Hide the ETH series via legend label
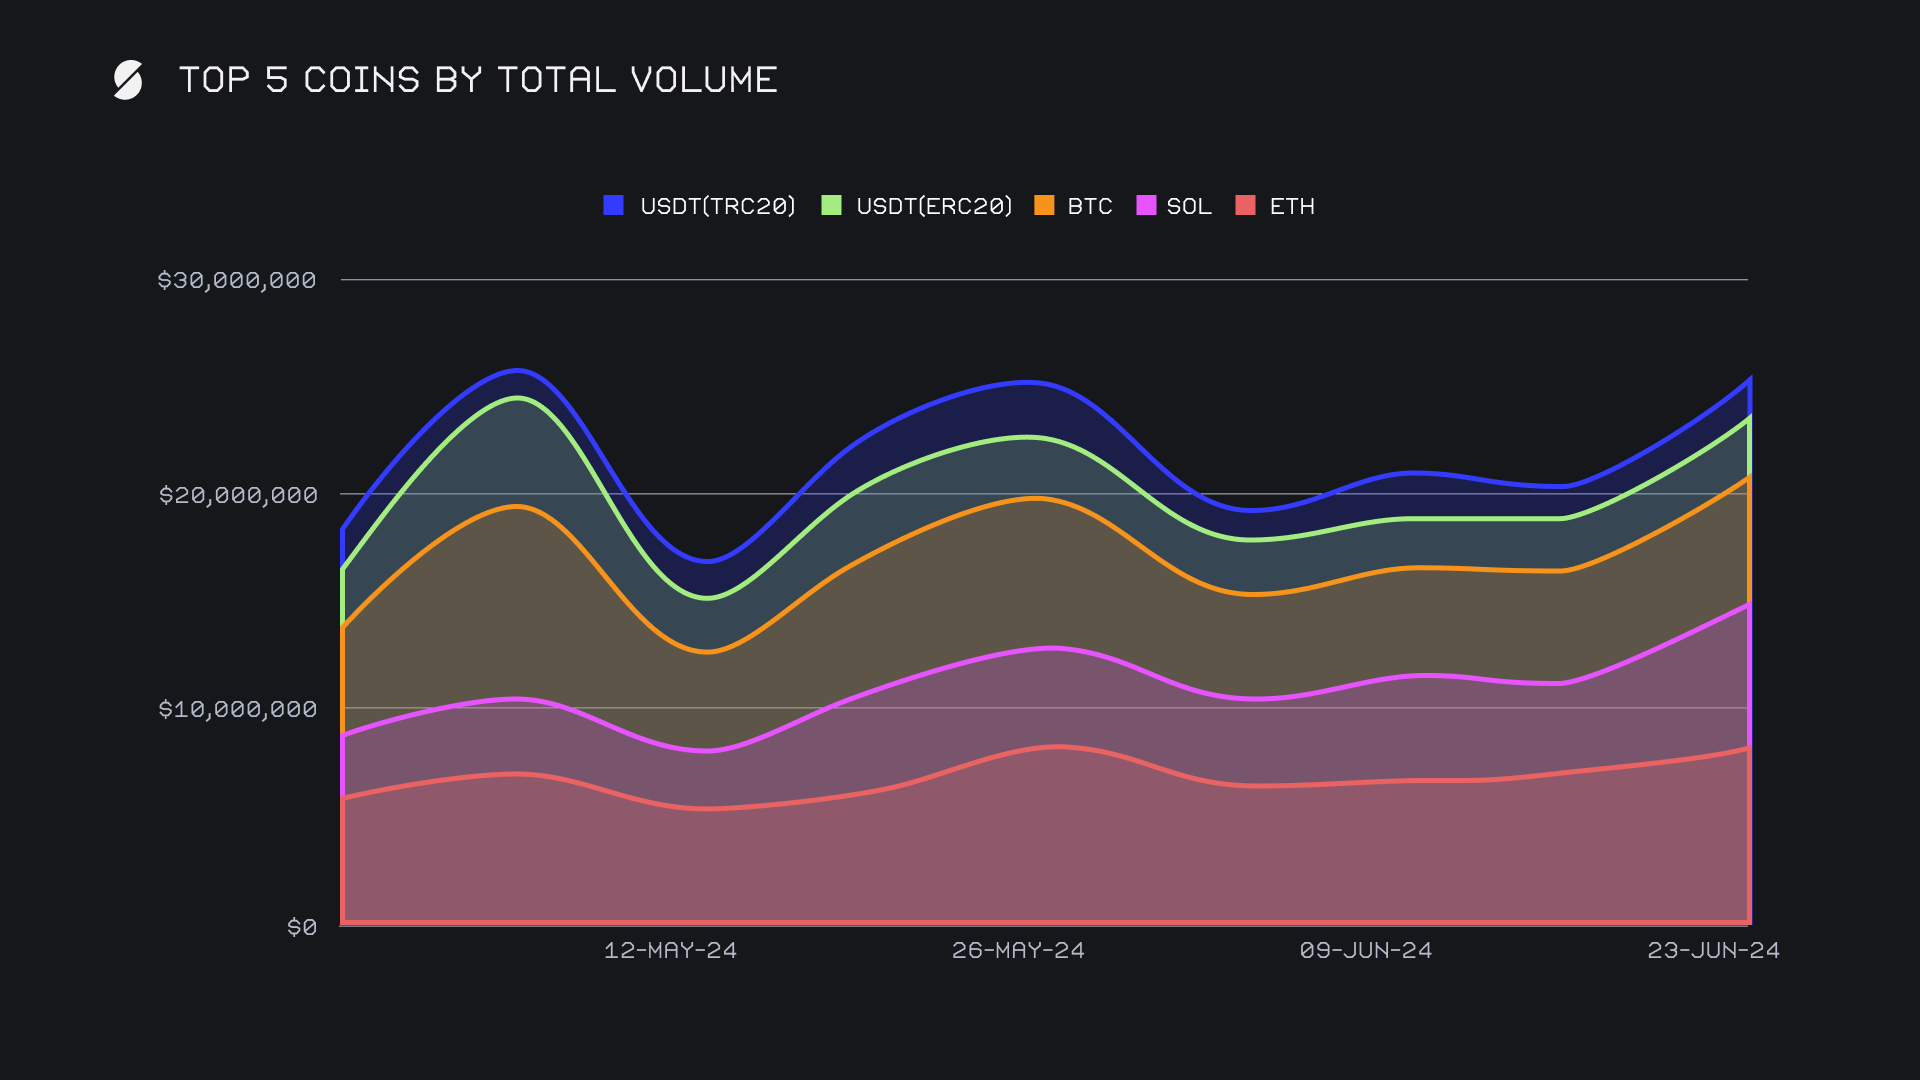This screenshot has height=1080, width=1920. coord(1291,206)
